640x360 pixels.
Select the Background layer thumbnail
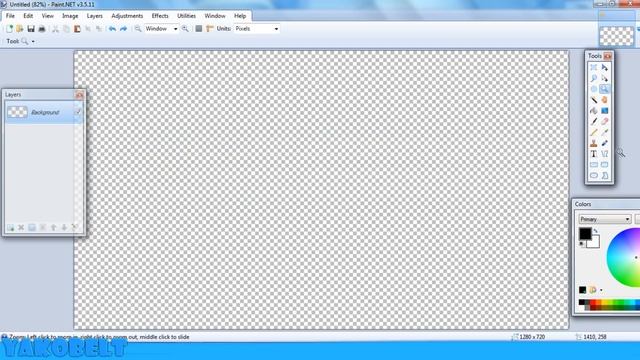click(x=17, y=112)
